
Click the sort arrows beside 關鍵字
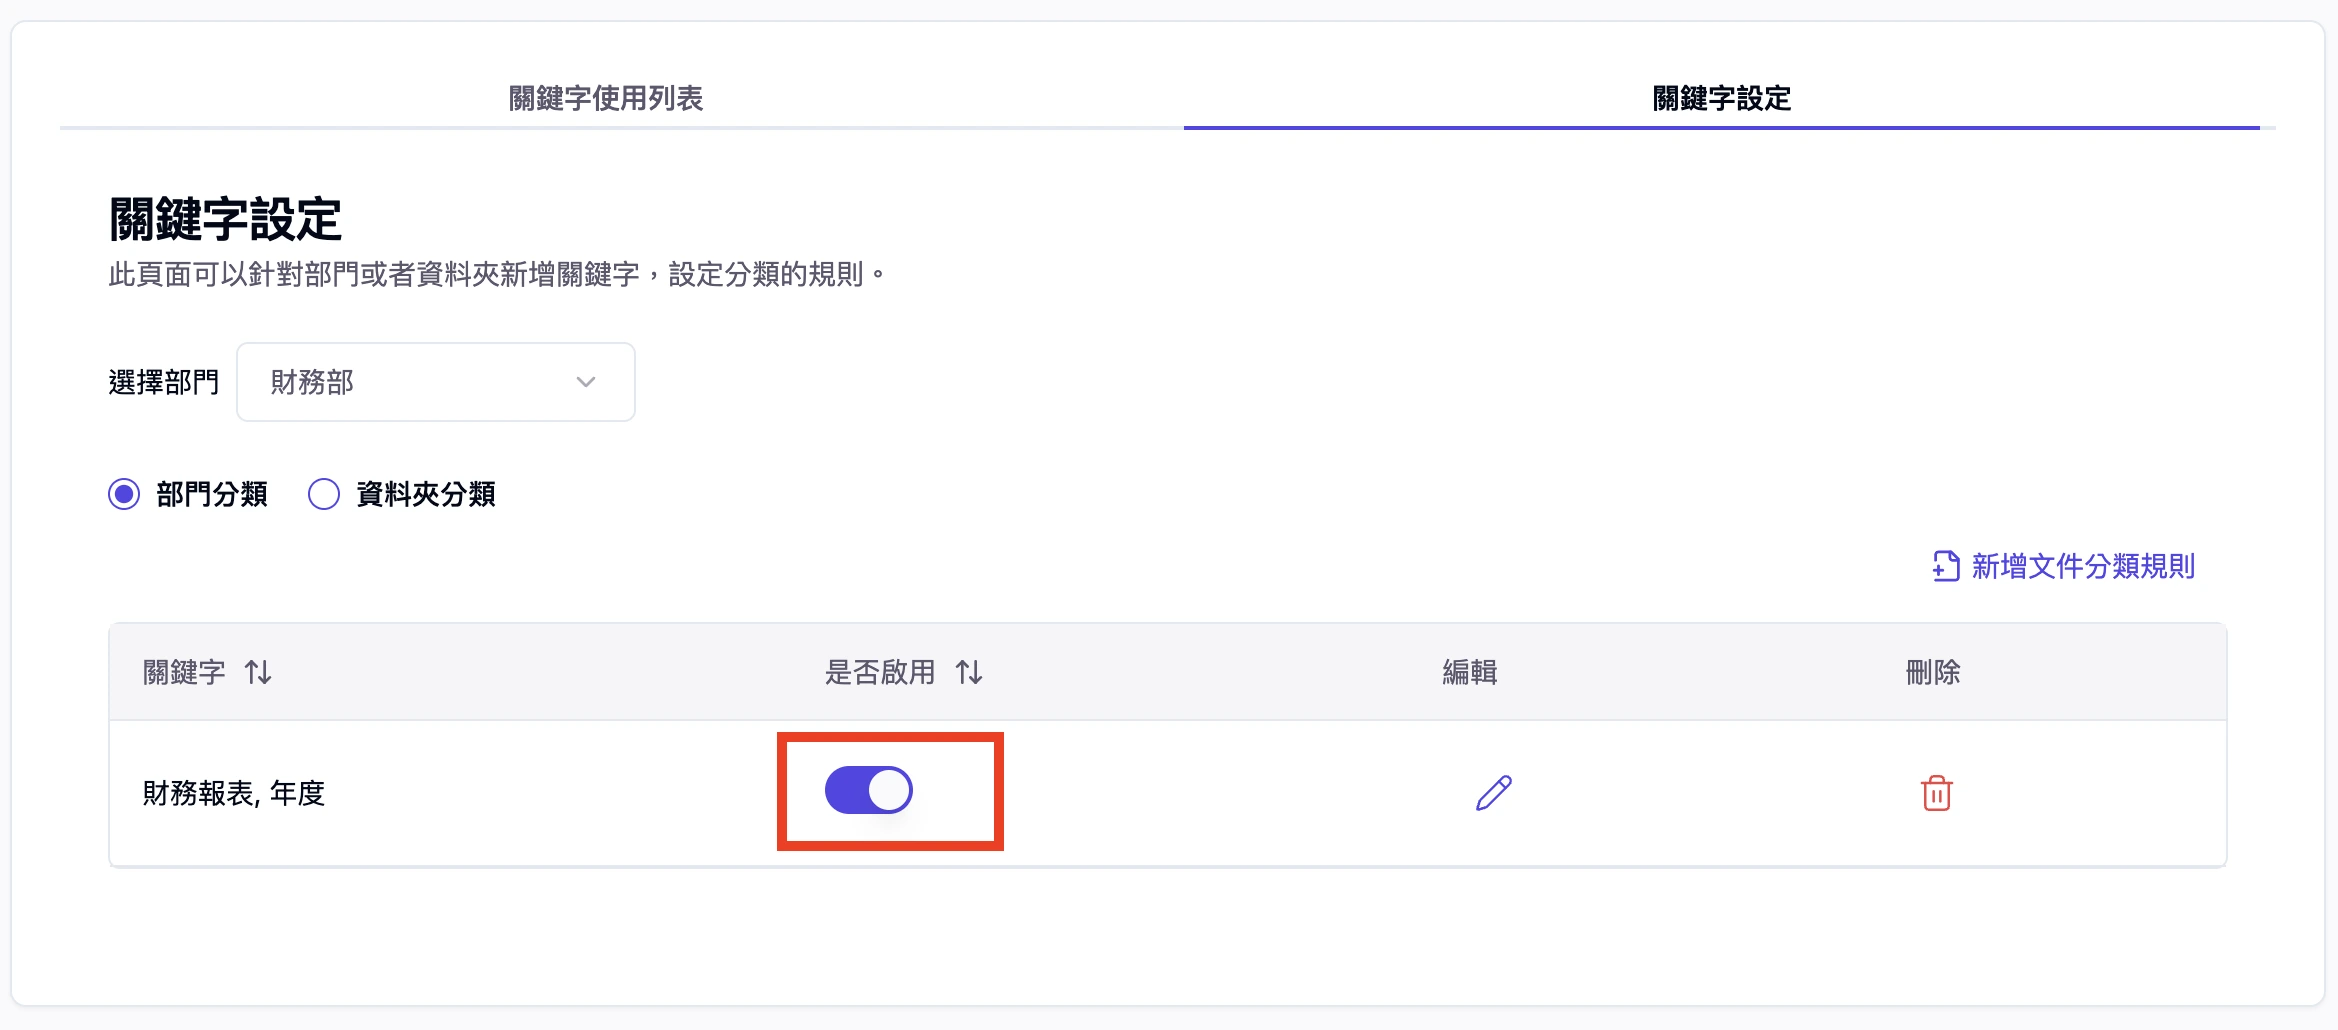[x=259, y=673]
